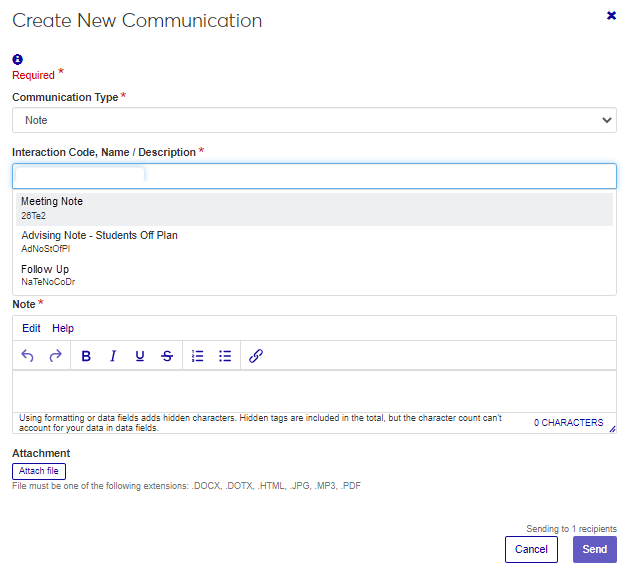Click inside the Interaction Code search field
This screenshot has width=628, height=570.
380,176
